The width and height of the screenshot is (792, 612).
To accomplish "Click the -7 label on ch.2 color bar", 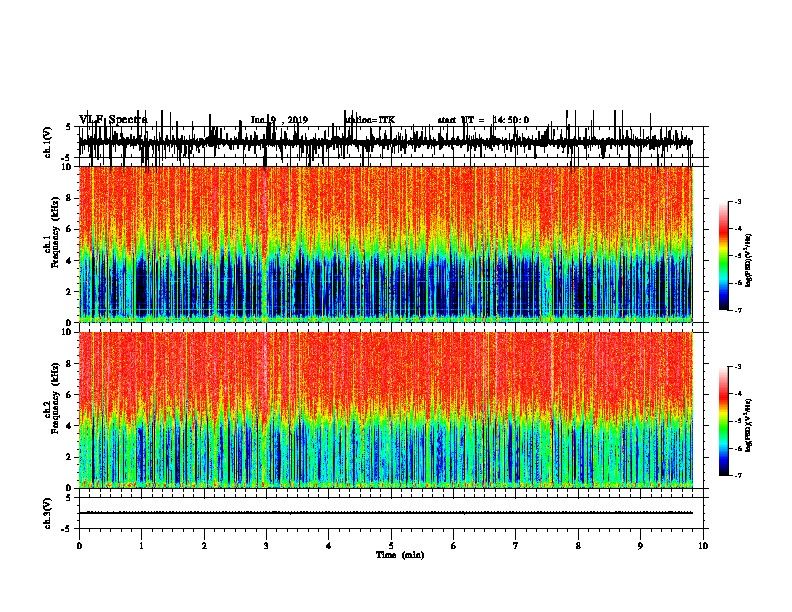I will coord(738,476).
